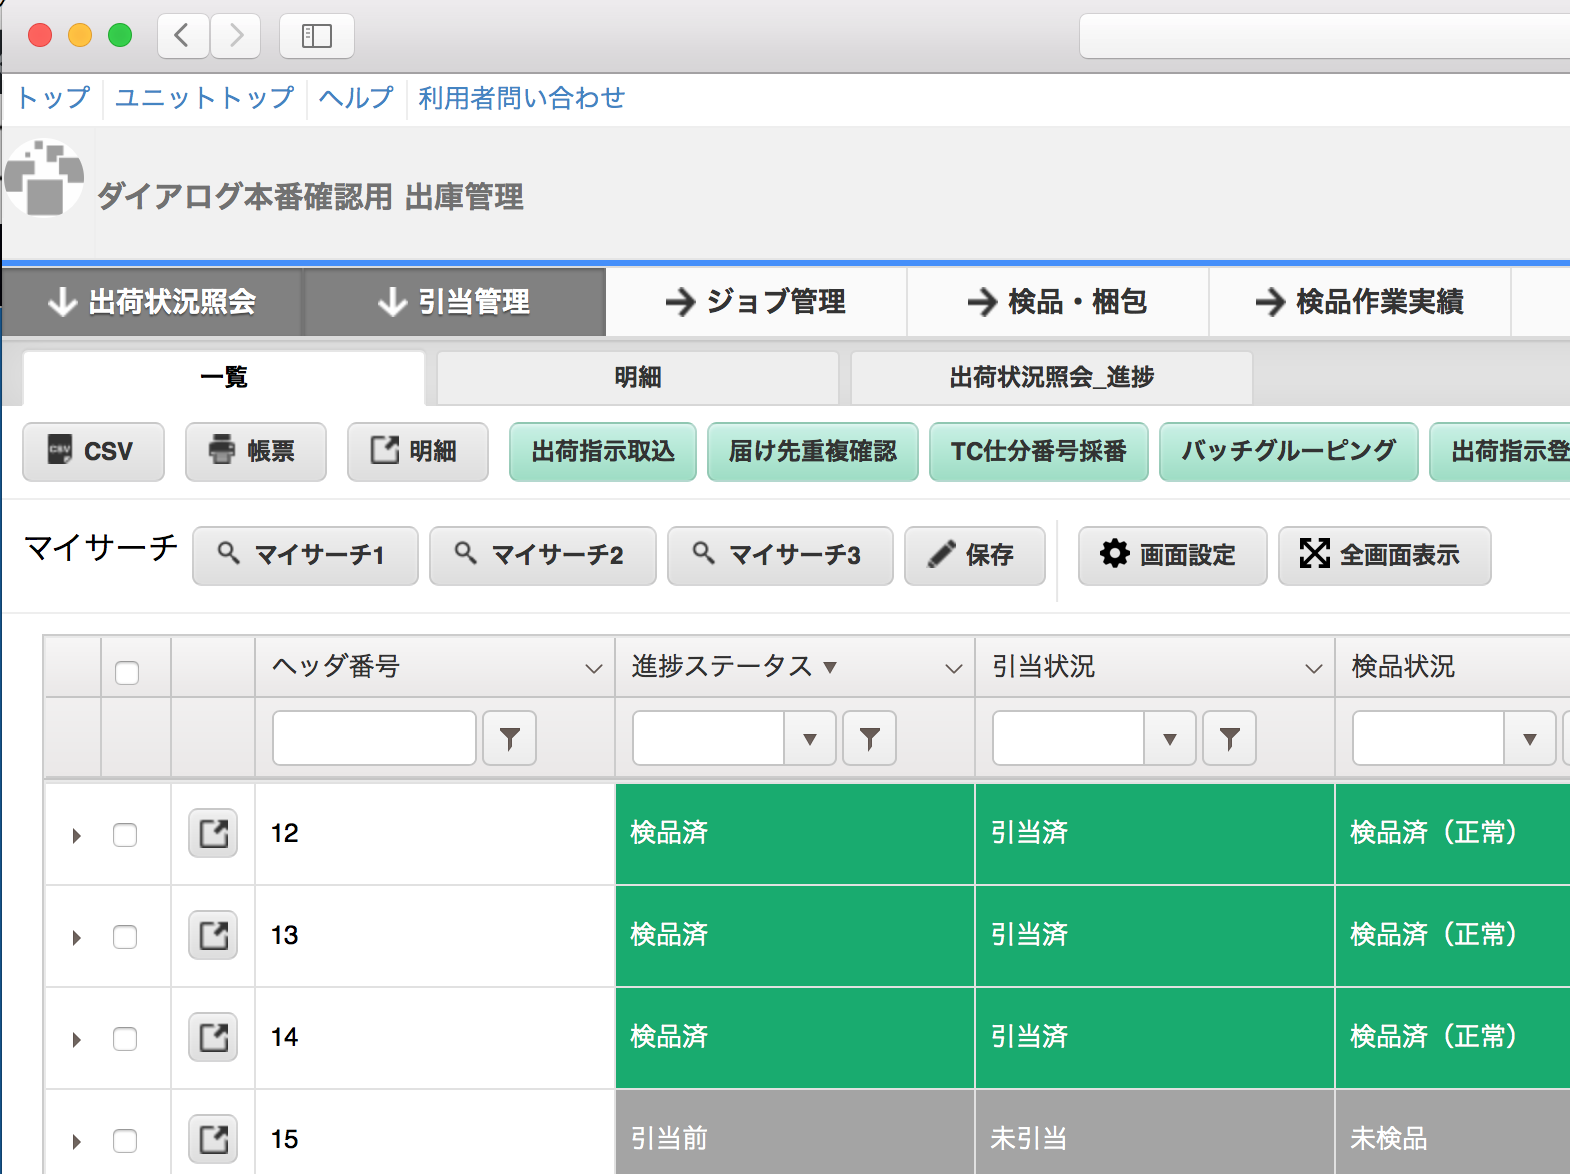
Task: Select the 一覧 tab
Action: tap(224, 377)
